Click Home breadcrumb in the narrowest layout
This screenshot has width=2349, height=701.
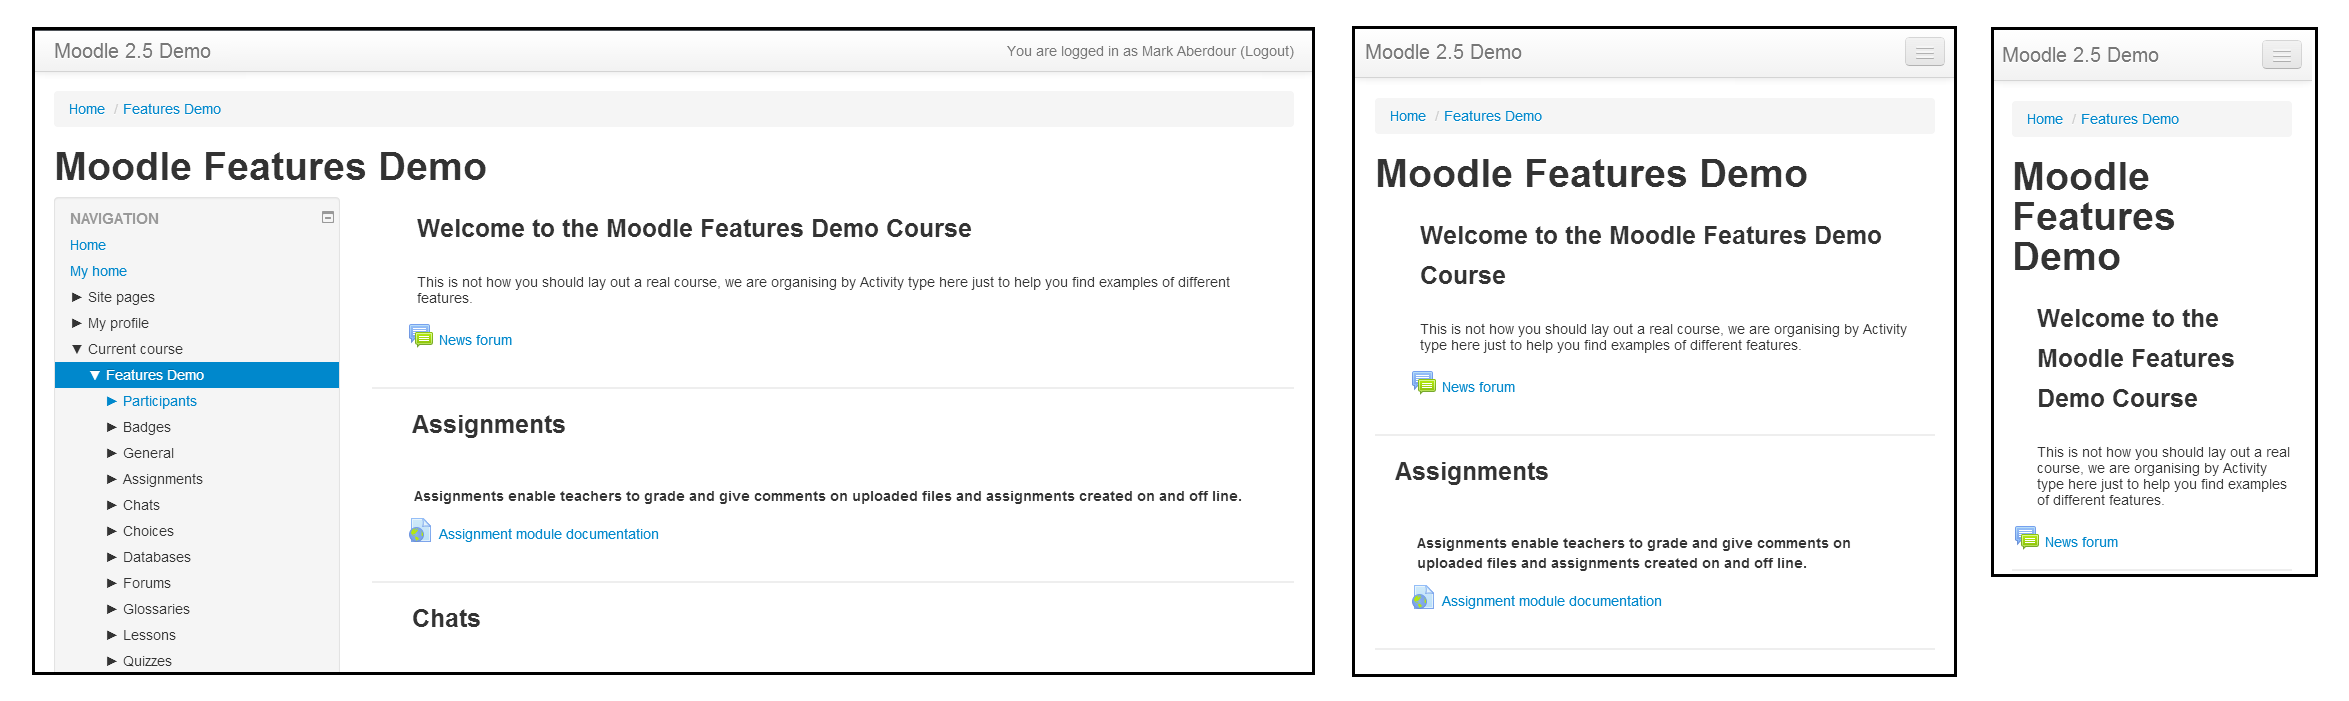pyautogui.click(x=2044, y=119)
